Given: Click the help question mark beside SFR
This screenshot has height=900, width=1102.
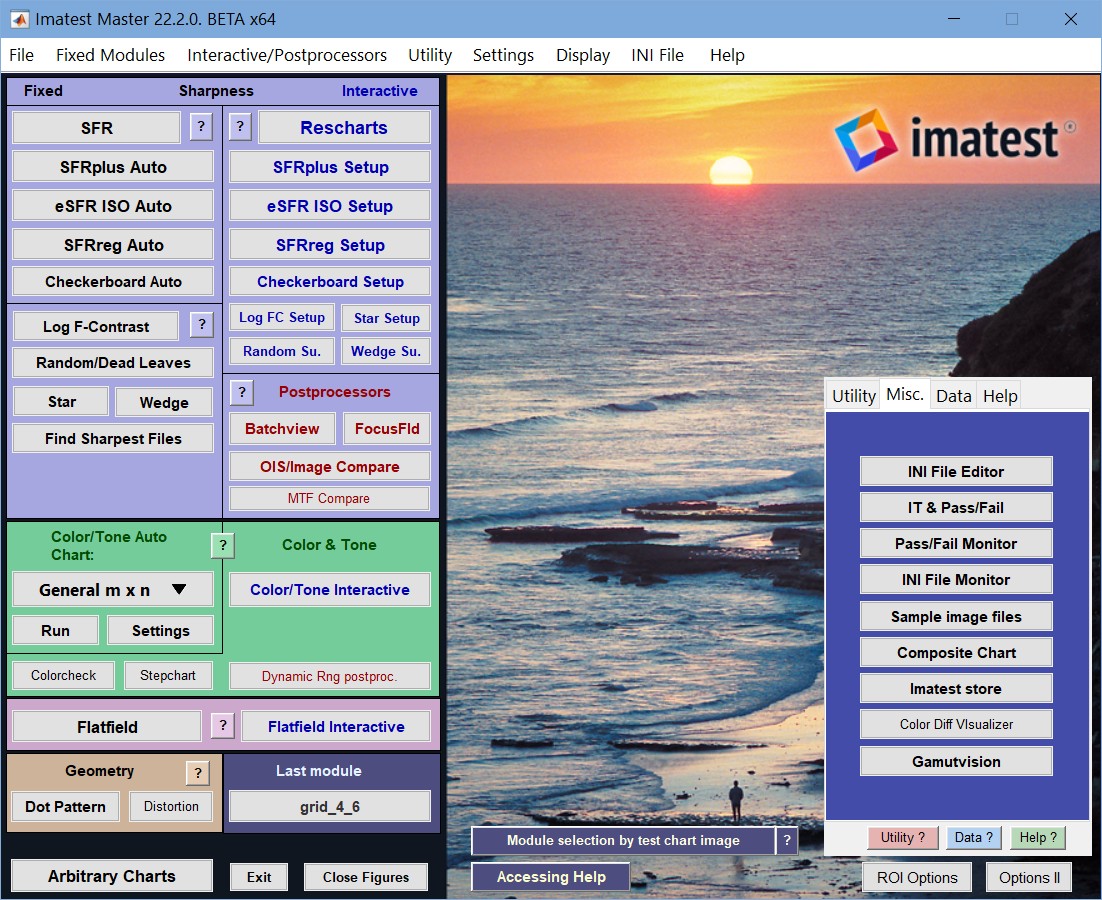Looking at the screenshot, I should (x=201, y=127).
